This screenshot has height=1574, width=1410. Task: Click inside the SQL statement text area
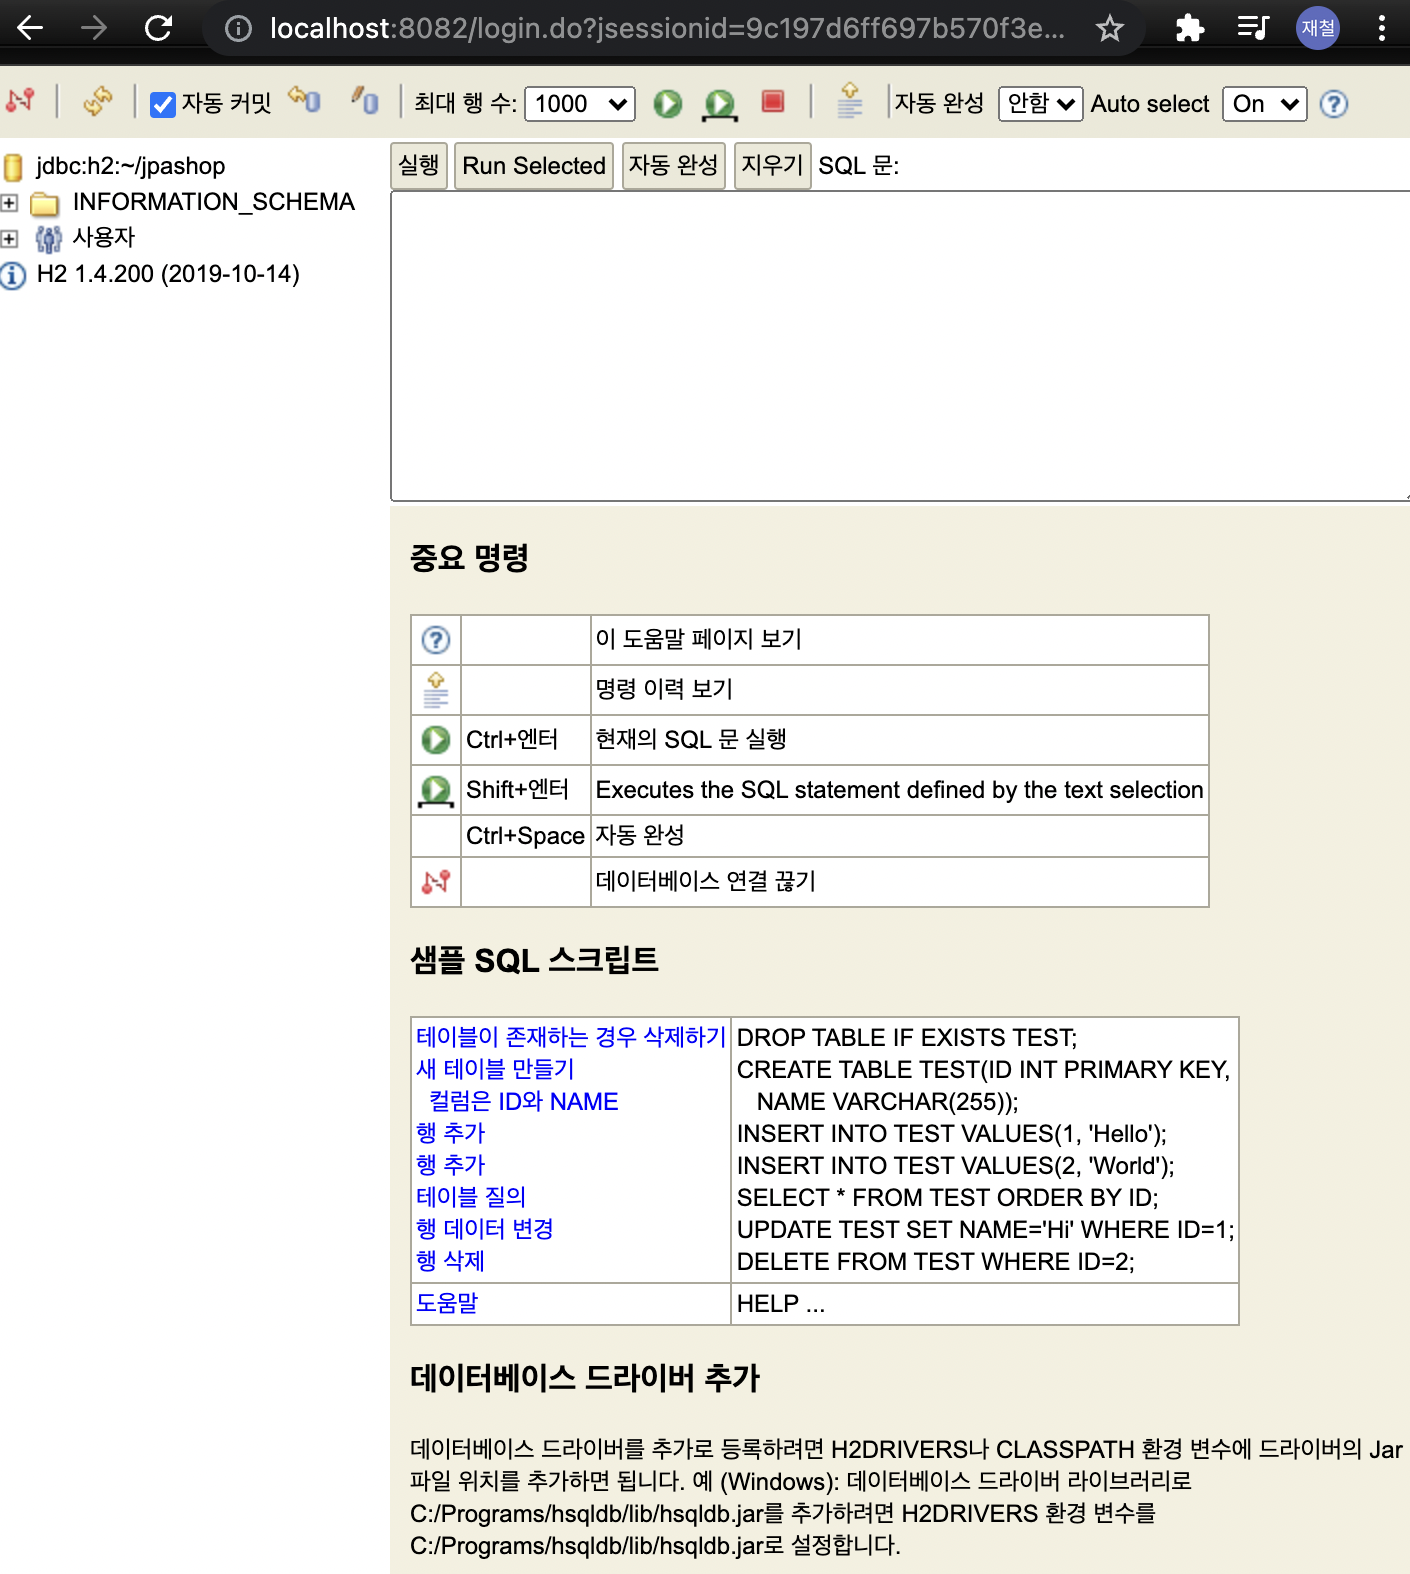coord(897,345)
